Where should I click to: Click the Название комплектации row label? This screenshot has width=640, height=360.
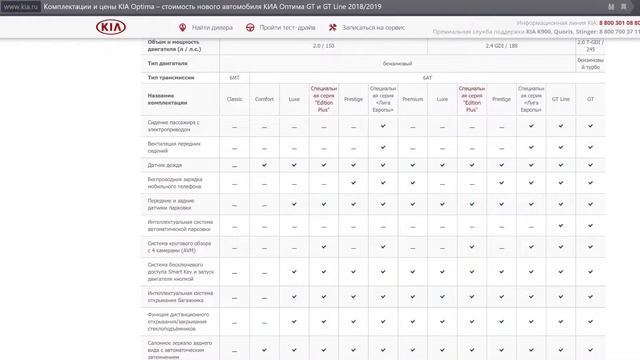click(167, 99)
